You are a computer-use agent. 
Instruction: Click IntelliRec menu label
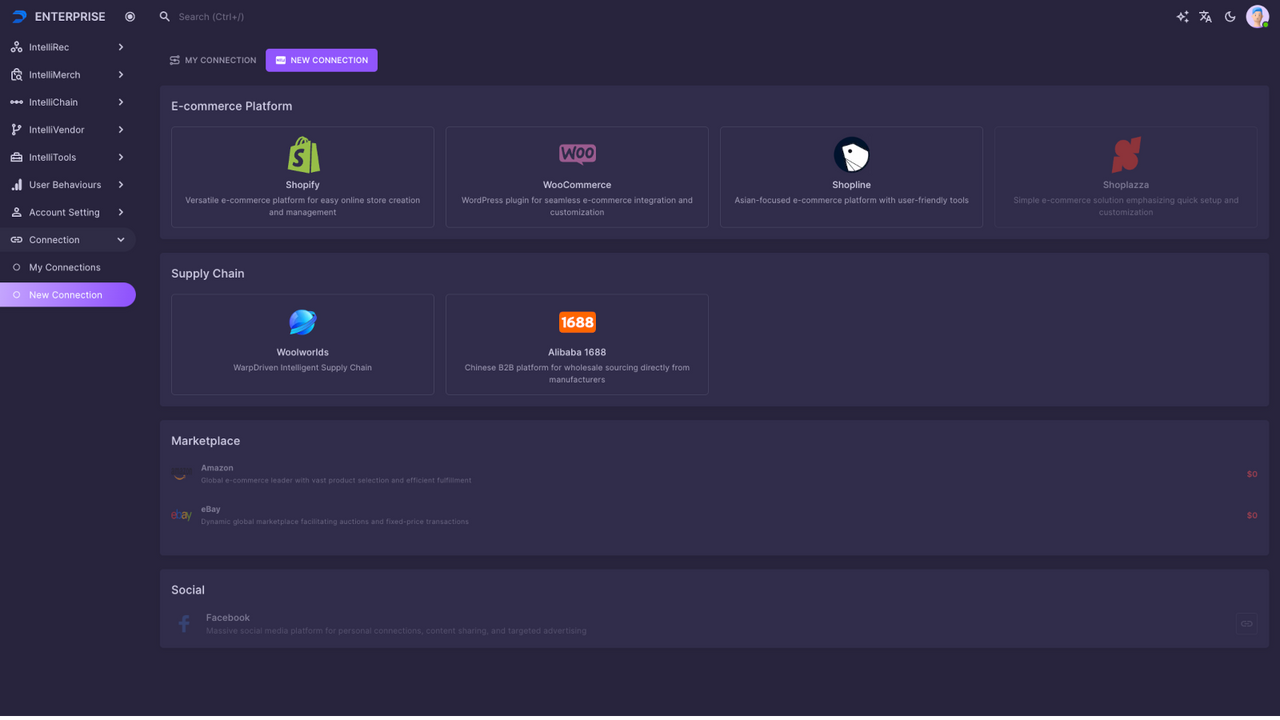pos(49,47)
